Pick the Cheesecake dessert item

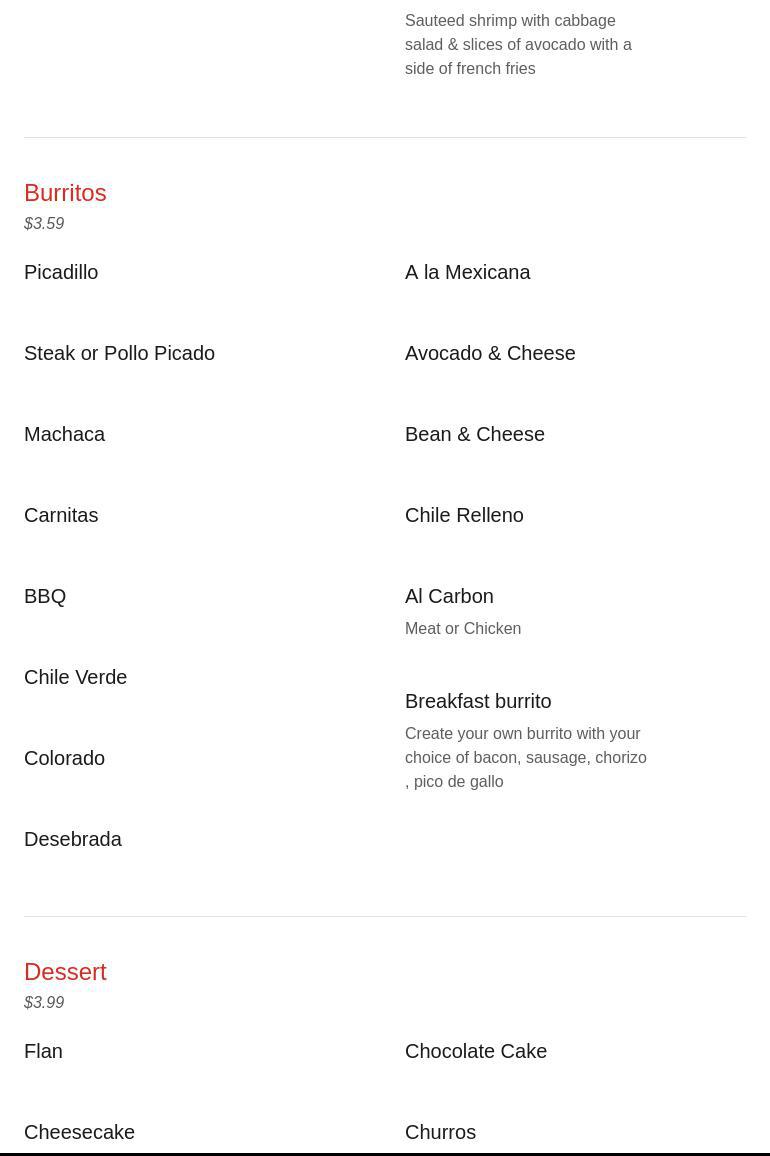coord(79,1132)
